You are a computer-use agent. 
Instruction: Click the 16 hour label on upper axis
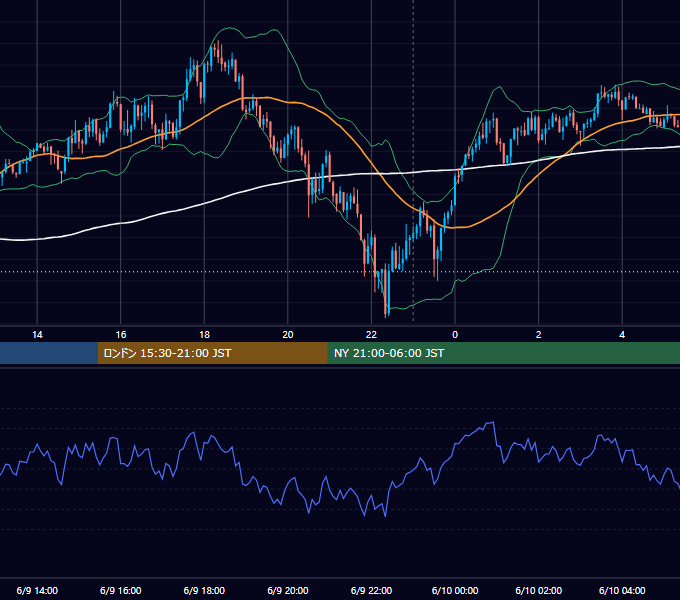click(x=121, y=335)
